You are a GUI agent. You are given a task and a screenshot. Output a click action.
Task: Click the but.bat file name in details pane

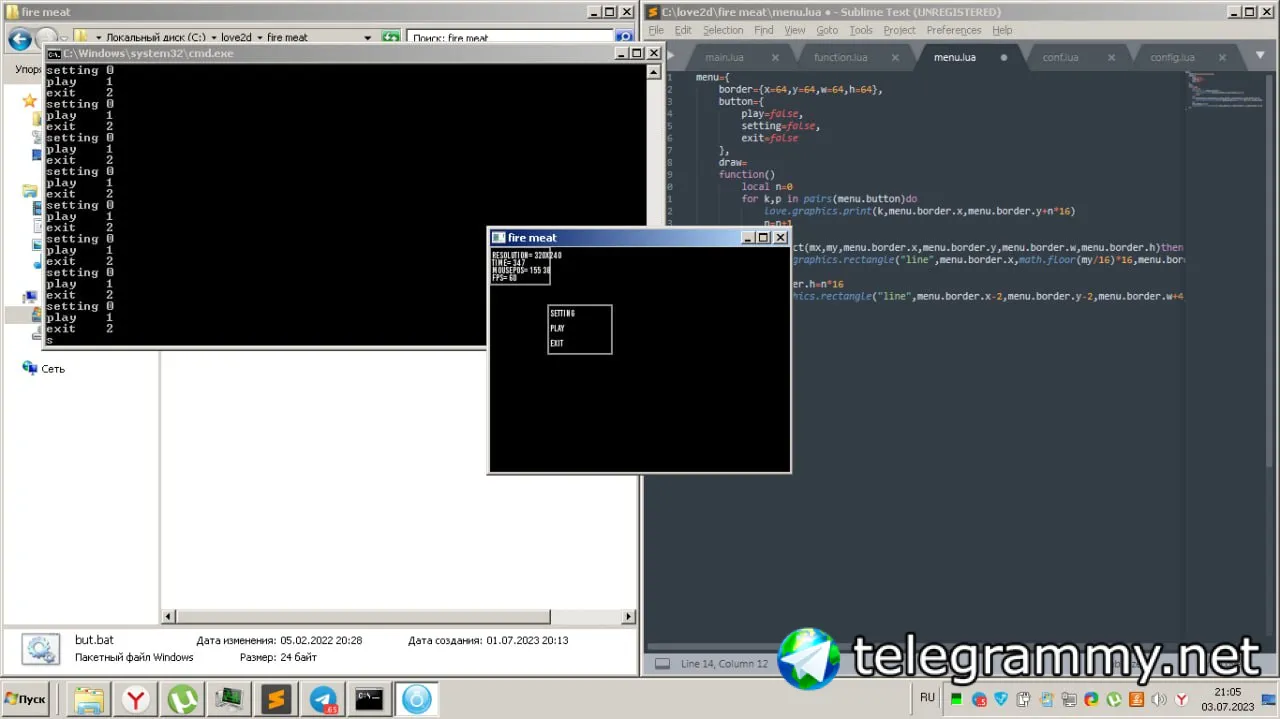point(94,640)
